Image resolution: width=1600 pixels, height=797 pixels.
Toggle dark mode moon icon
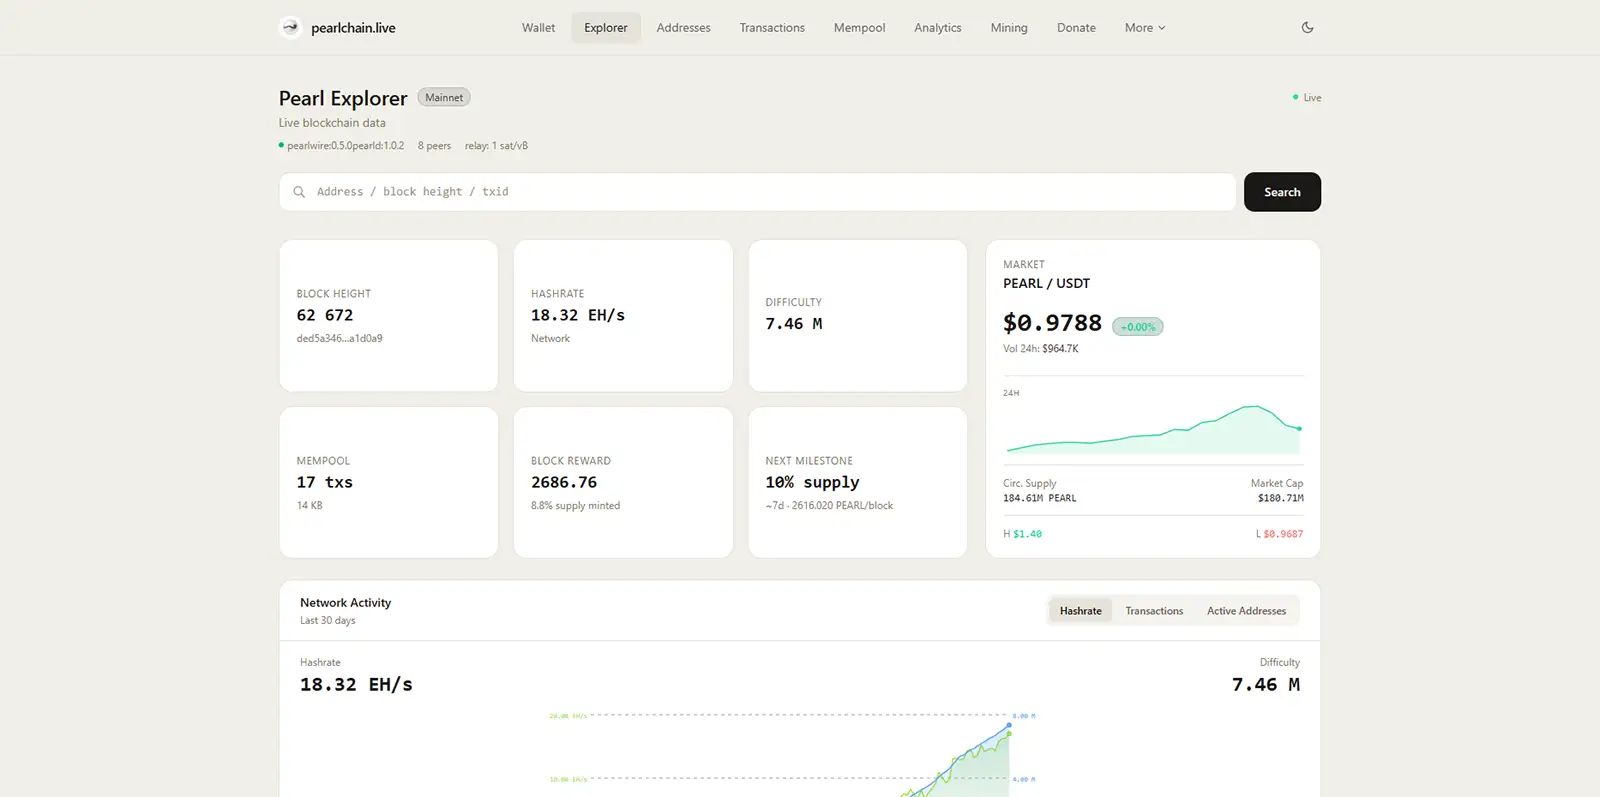coord(1307,27)
